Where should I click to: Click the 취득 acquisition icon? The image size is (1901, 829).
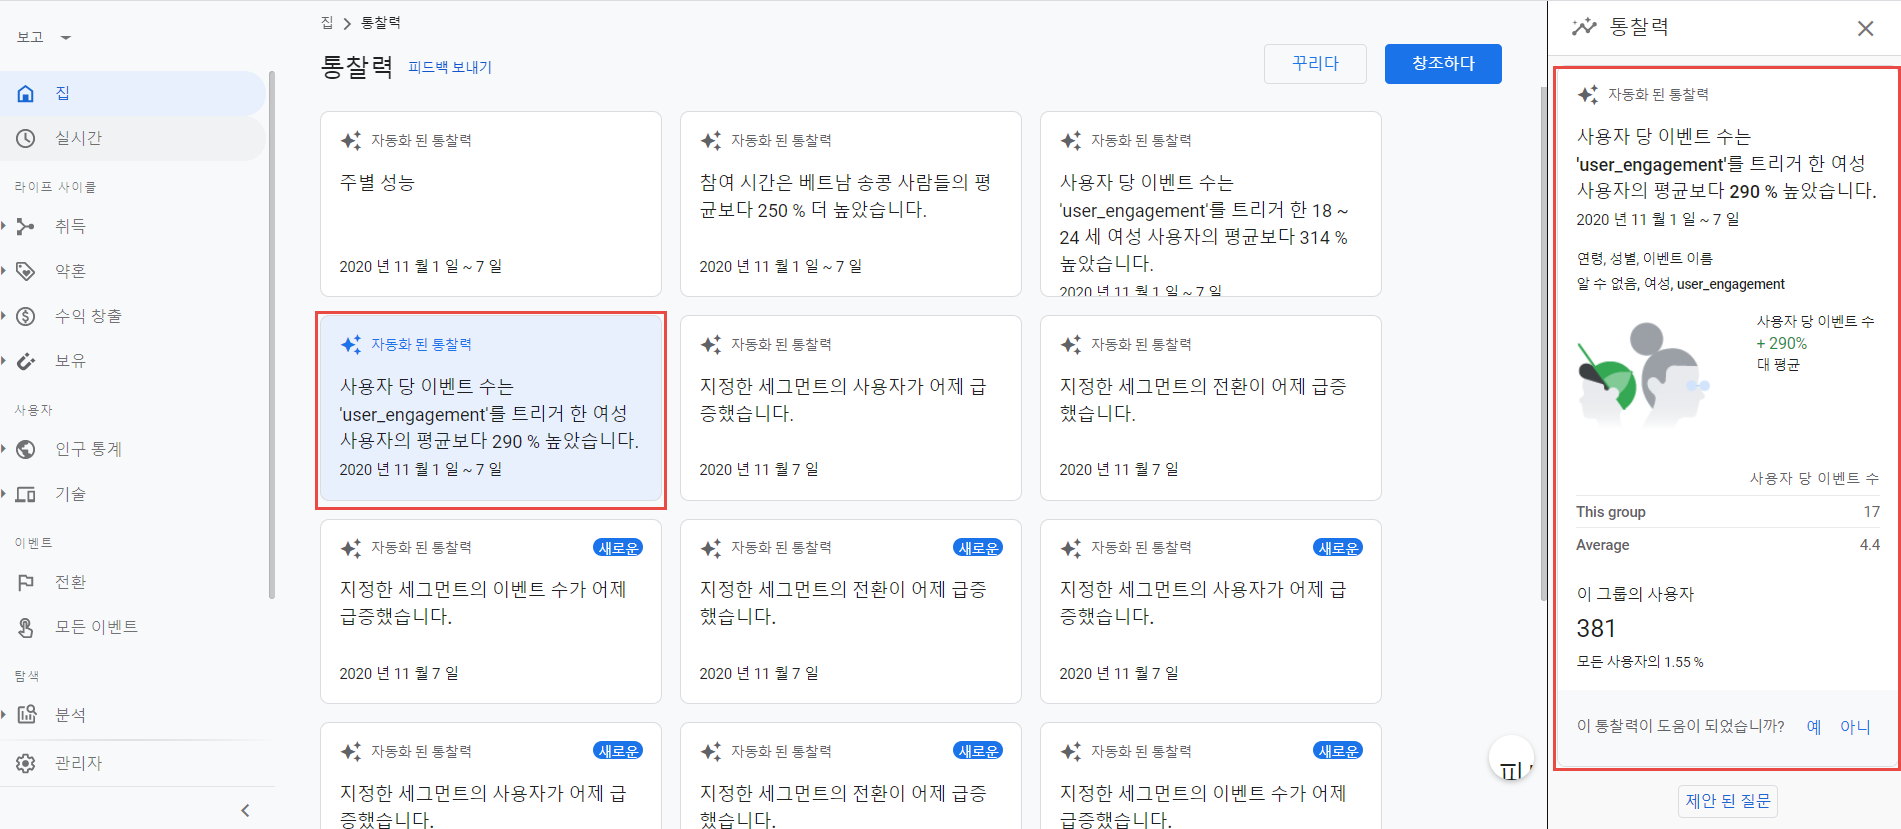click(26, 226)
